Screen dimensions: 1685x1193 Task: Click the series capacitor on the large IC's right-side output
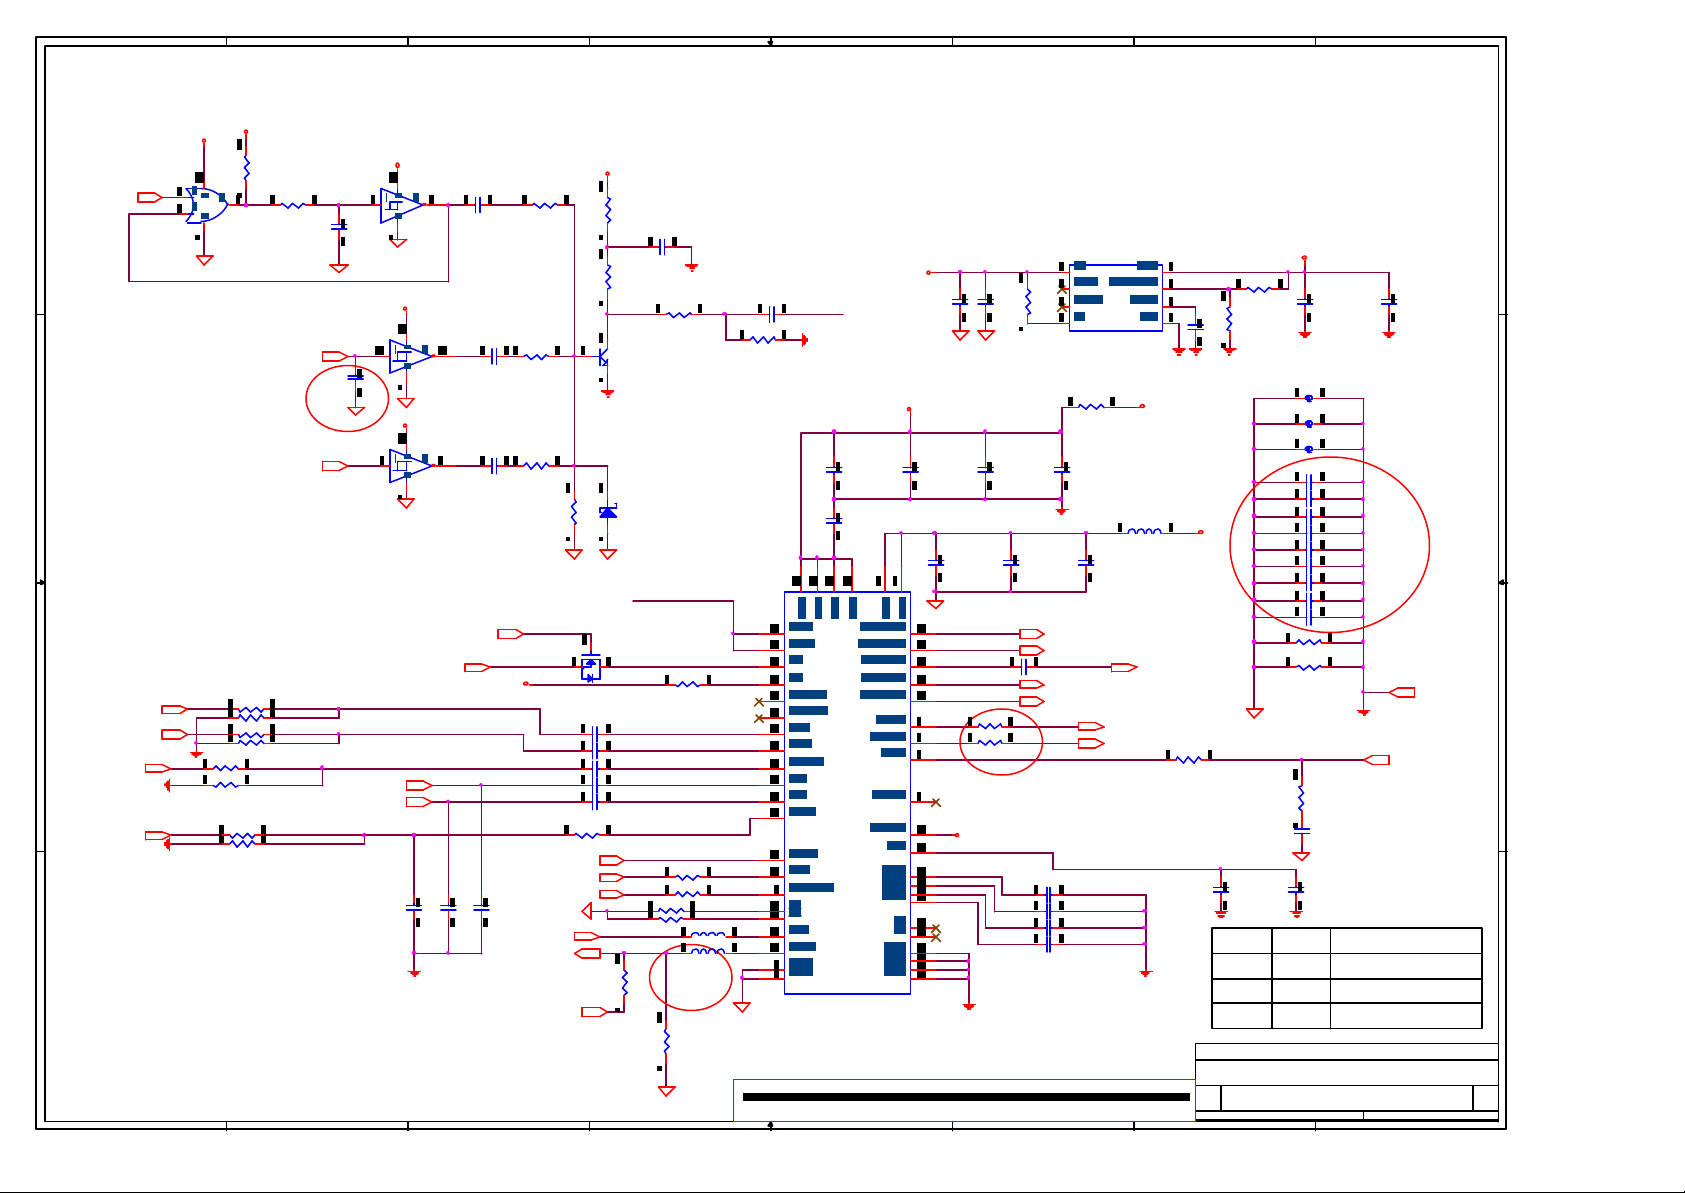click(1025, 667)
